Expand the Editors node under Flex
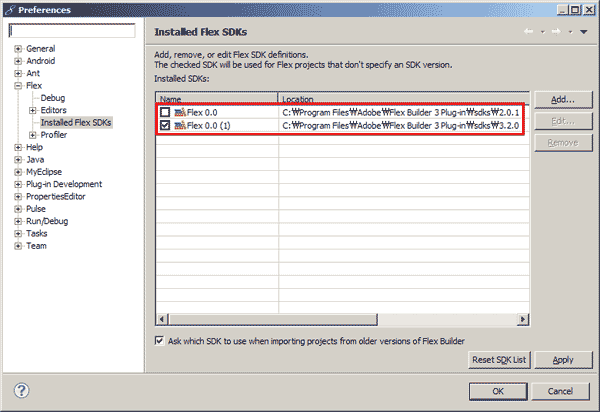600x412 pixels. (x=33, y=110)
